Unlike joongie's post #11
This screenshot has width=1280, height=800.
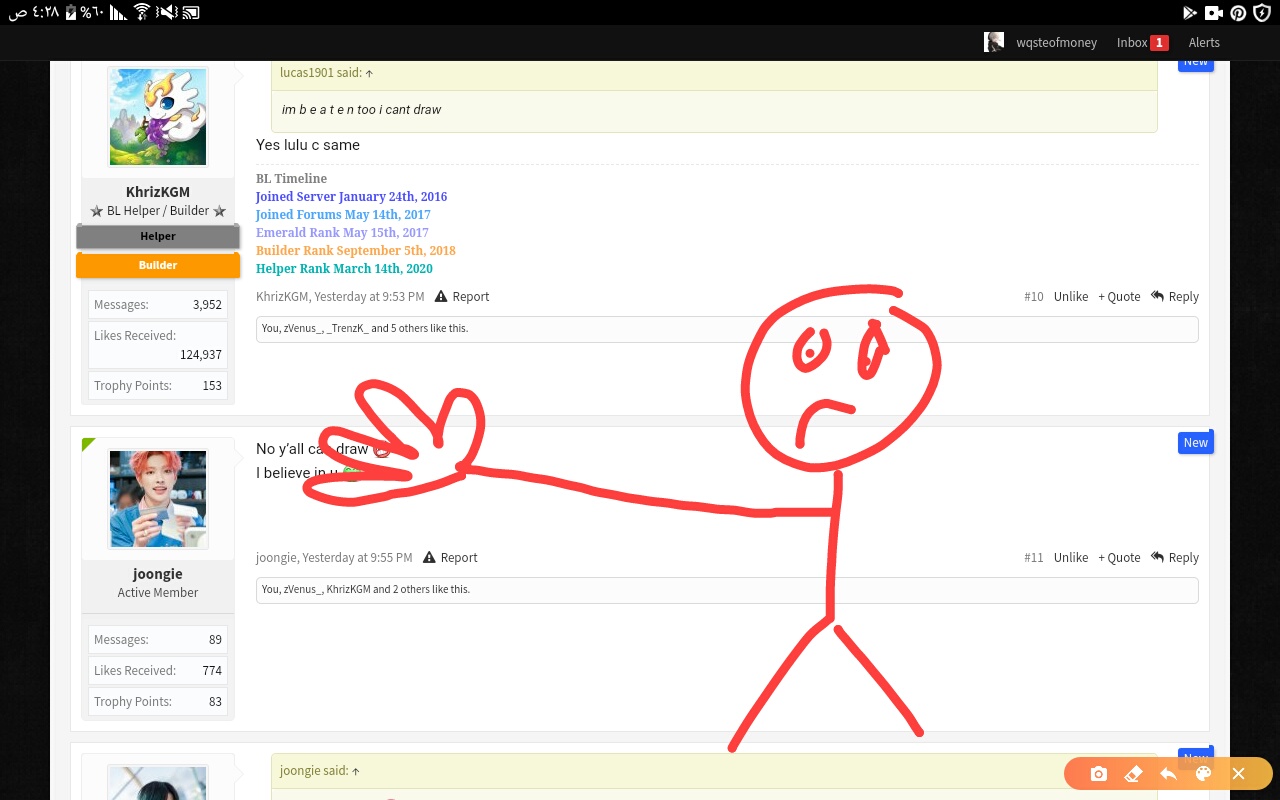point(1070,558)
